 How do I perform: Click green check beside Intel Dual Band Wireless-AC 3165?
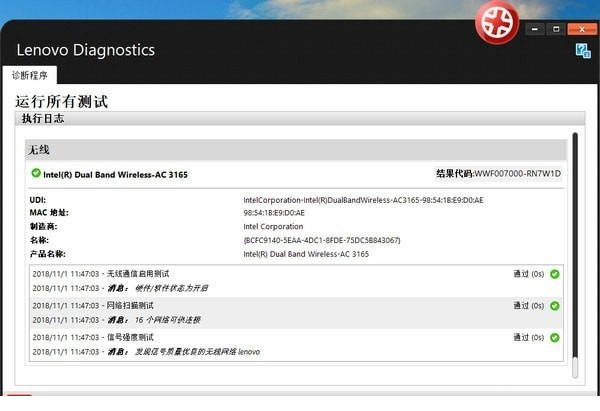[36, 173]
